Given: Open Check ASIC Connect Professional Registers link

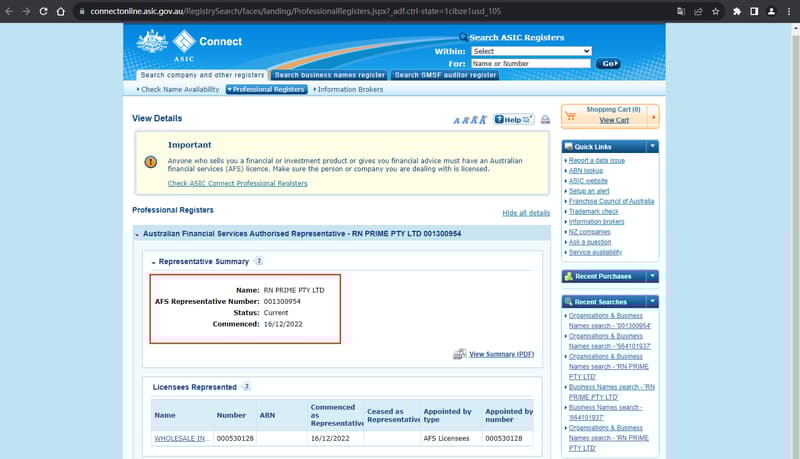Looking at the screenshot, I should coord(238,184).
